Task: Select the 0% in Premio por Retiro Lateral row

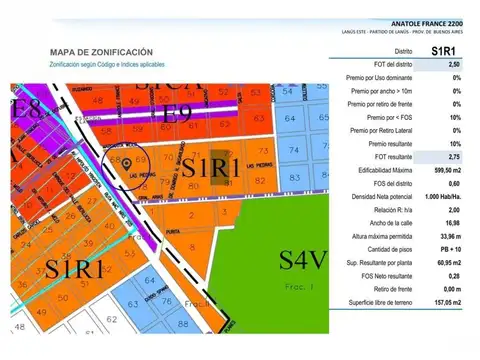Action: [457, 130]
